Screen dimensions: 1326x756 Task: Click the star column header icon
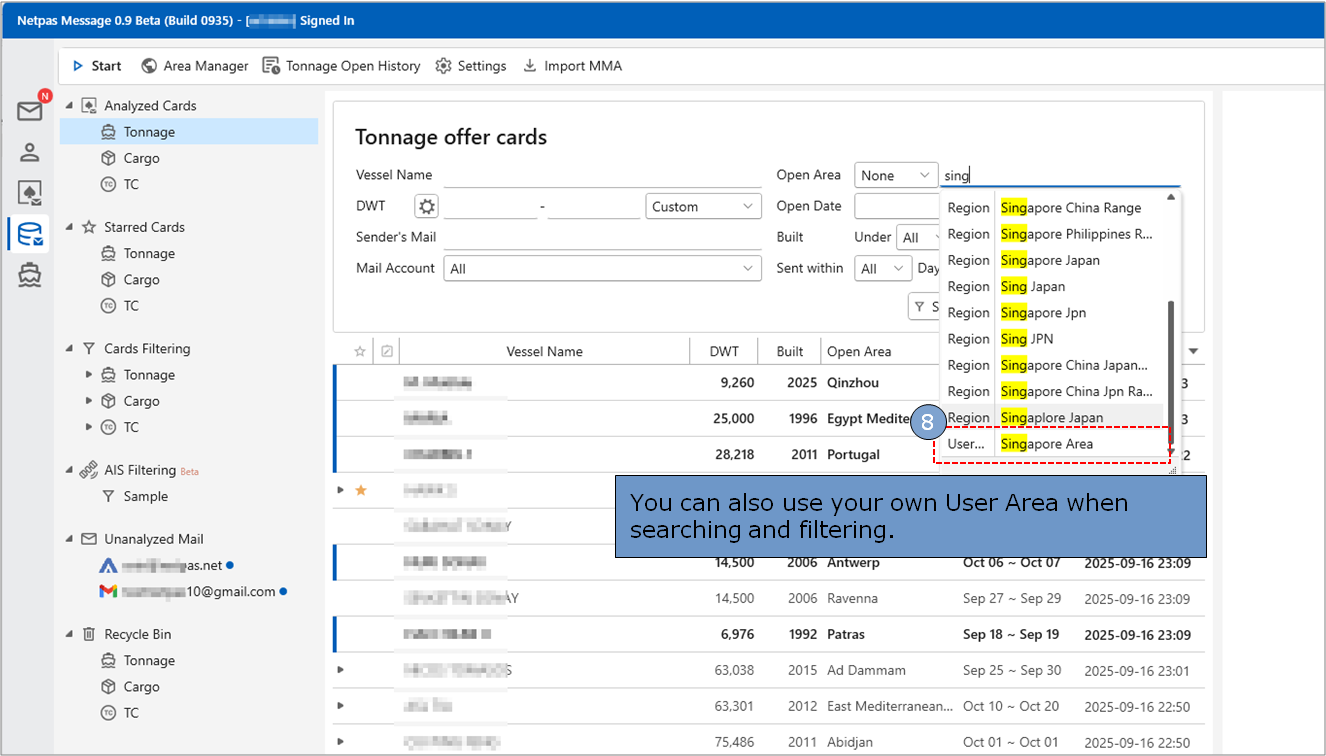(x=360, y=351)
